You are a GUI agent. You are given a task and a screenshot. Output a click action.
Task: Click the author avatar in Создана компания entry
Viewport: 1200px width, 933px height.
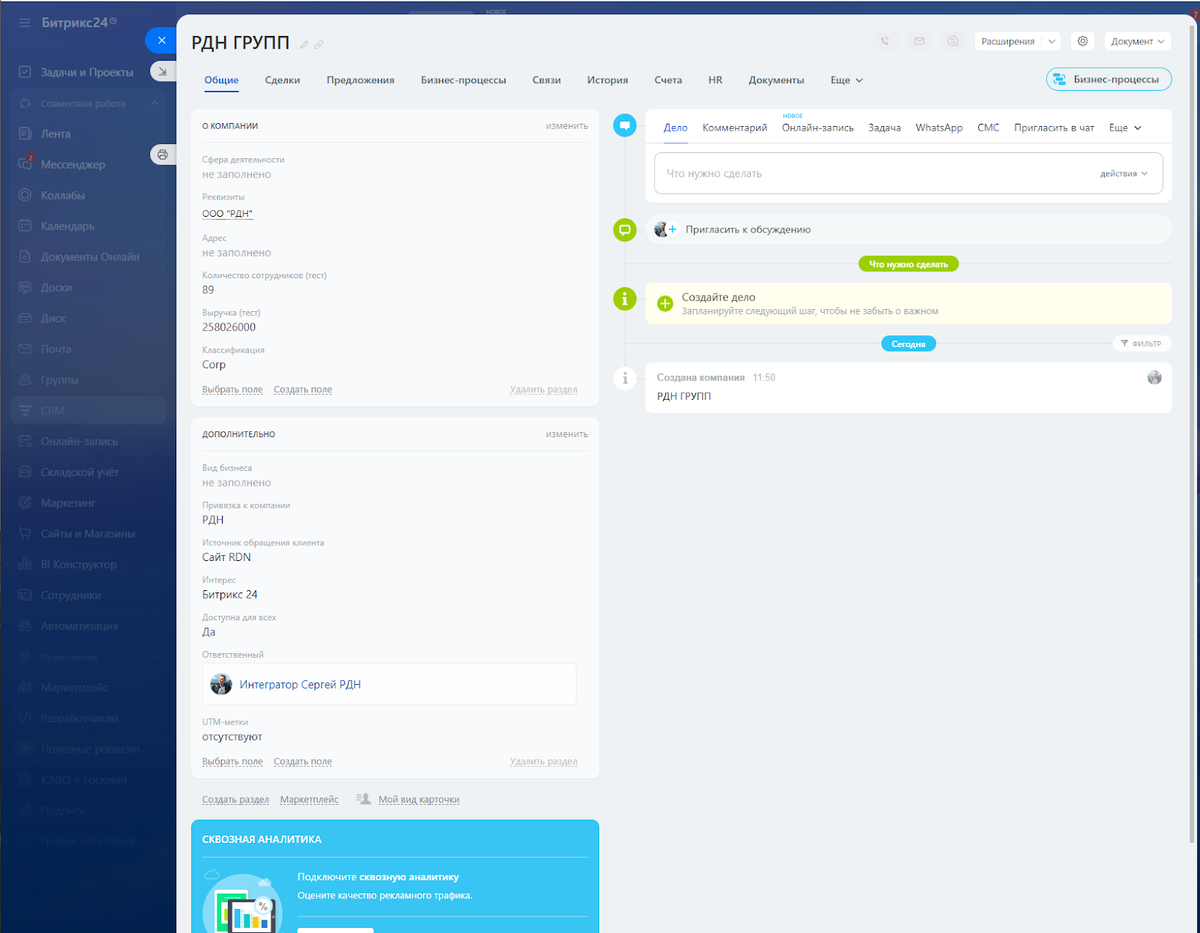coord(1154,377)
